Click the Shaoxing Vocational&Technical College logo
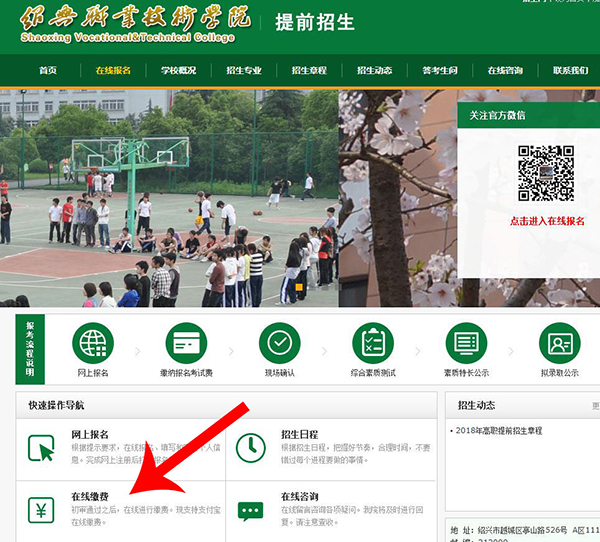 (135, 24)
